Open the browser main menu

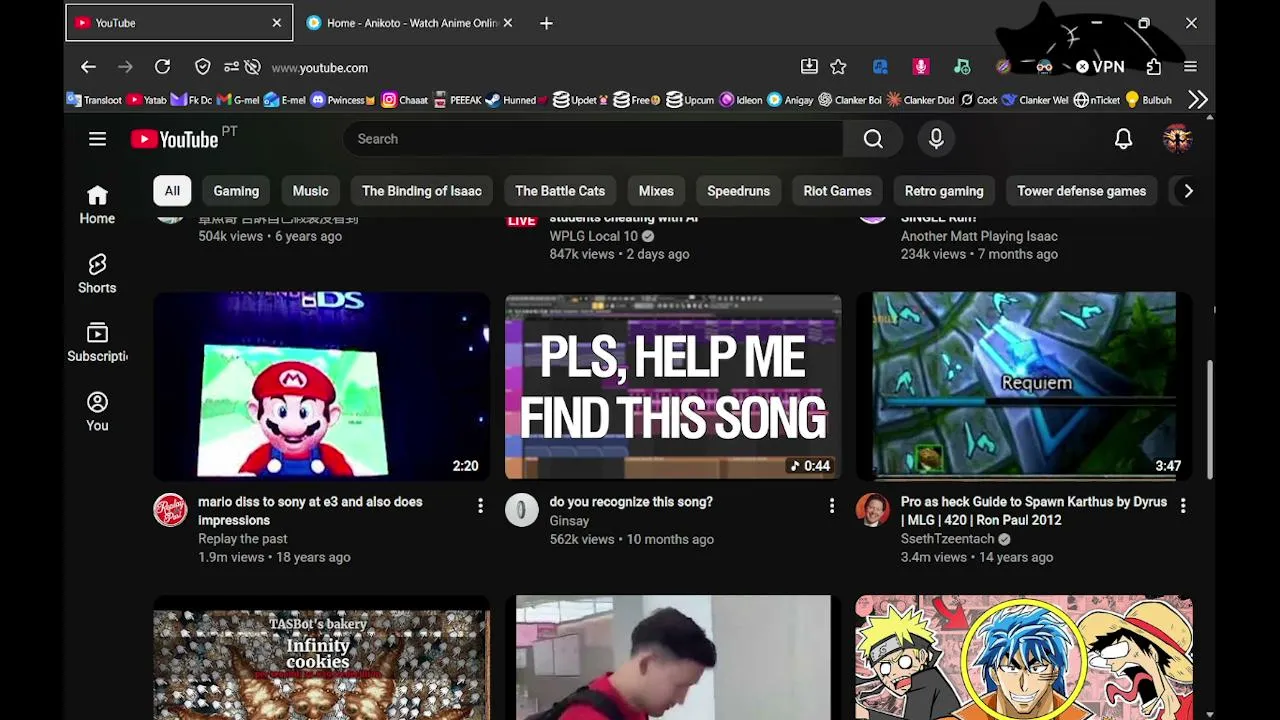[x=1190, y=67]
